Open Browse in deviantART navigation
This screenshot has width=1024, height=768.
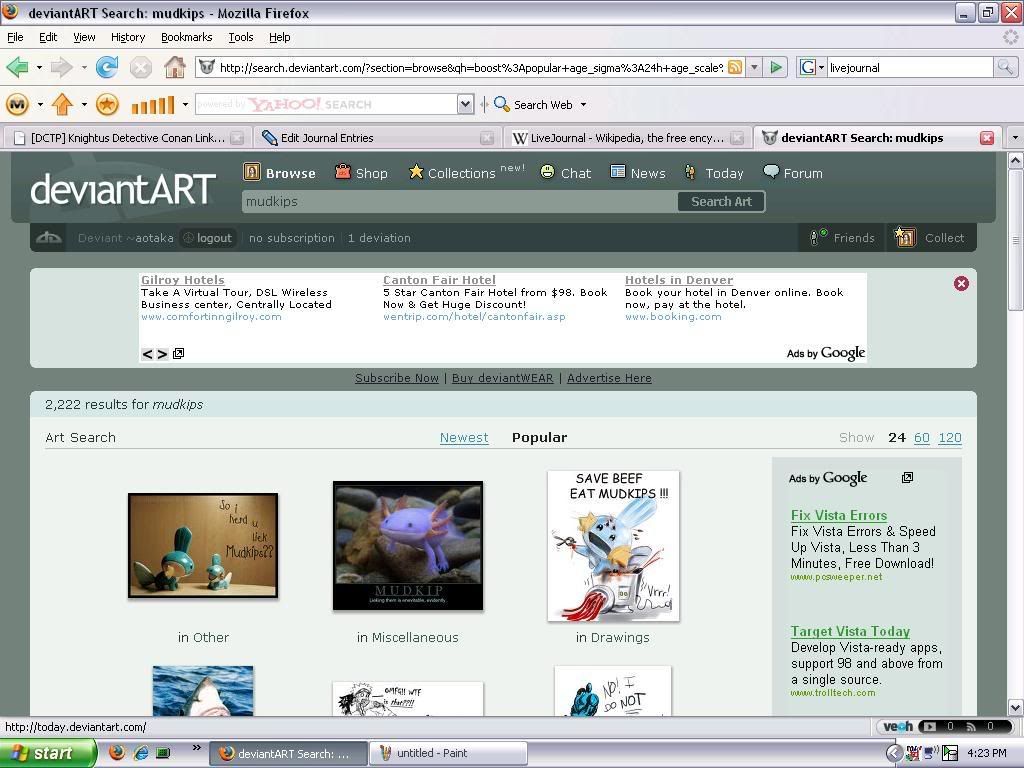click(280, 172)
